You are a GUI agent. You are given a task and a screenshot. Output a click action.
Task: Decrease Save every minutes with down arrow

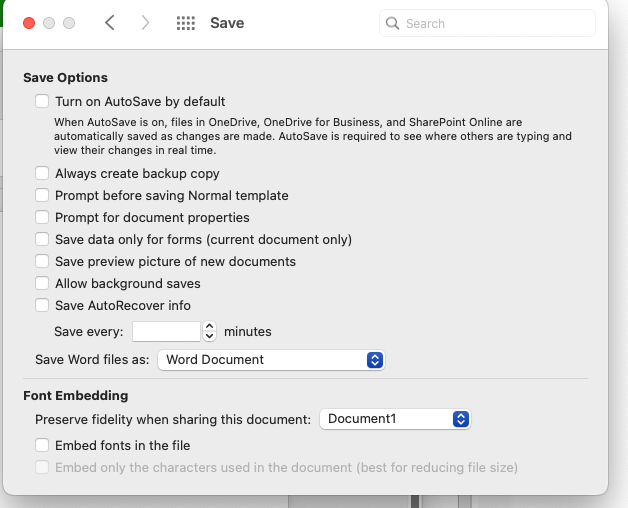209,336
